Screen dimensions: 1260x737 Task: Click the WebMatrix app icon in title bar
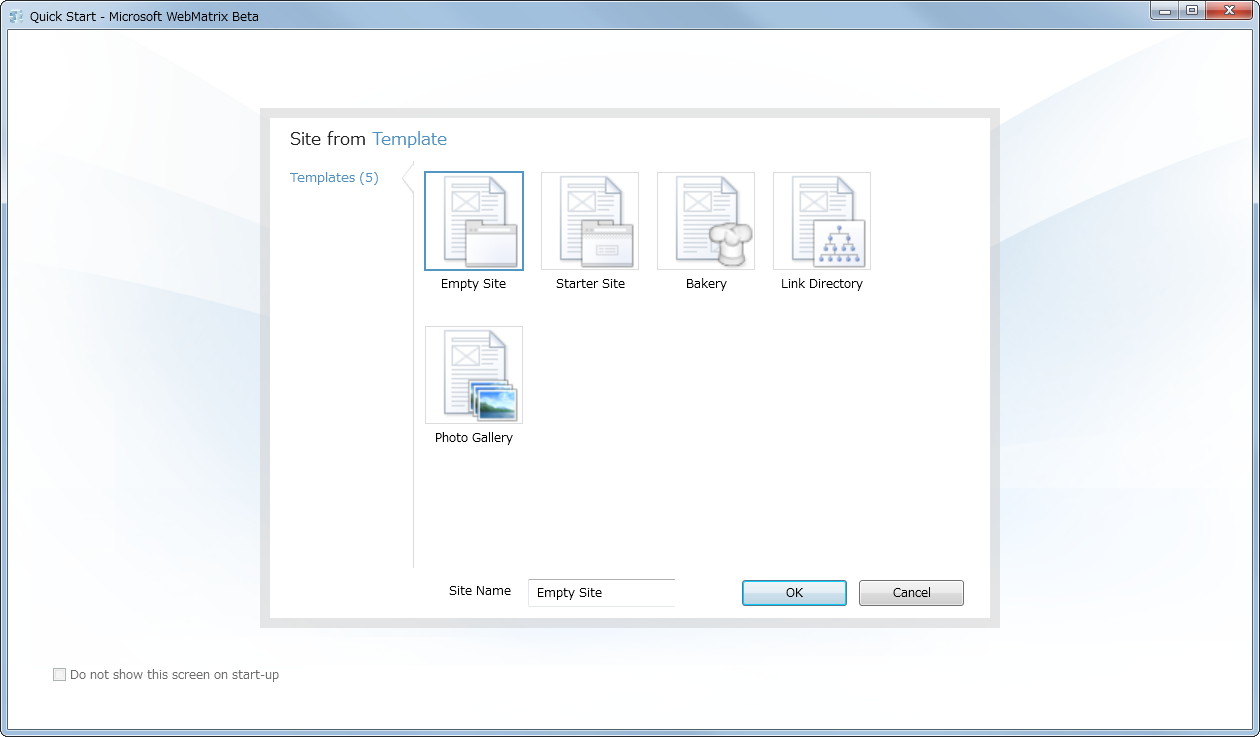(x=16, y=16)
